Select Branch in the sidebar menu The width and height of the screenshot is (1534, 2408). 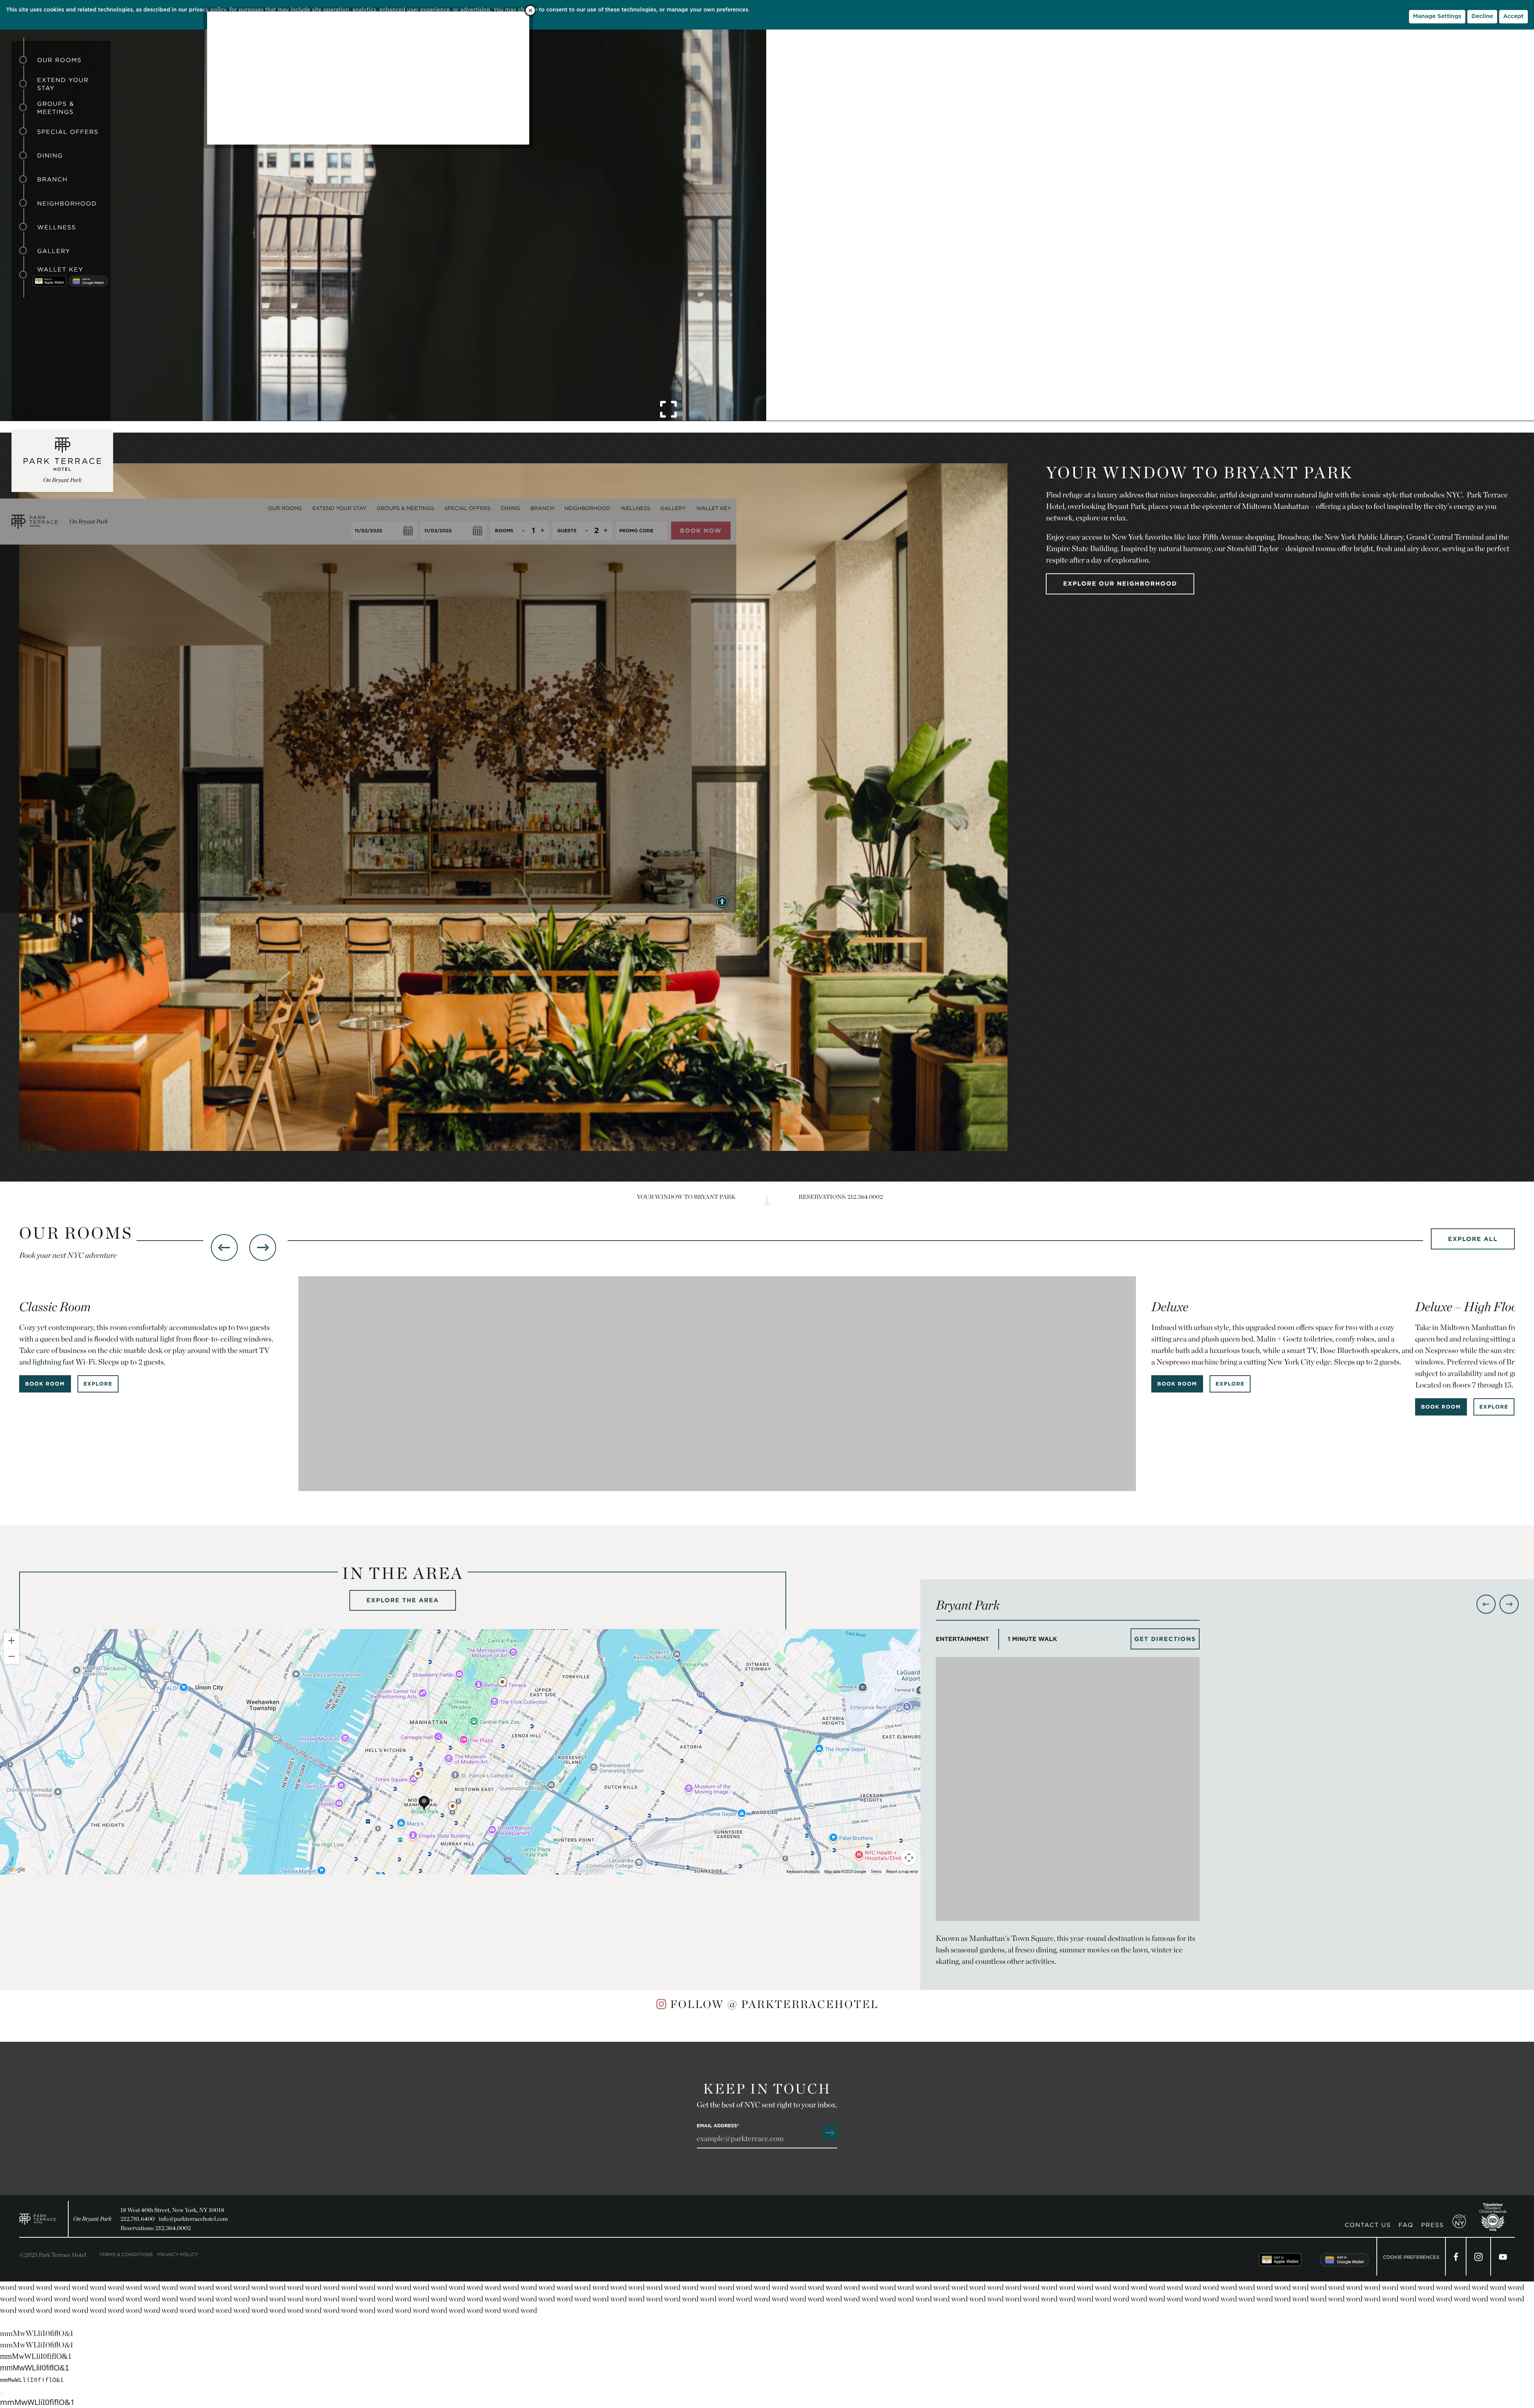point(52,180)
